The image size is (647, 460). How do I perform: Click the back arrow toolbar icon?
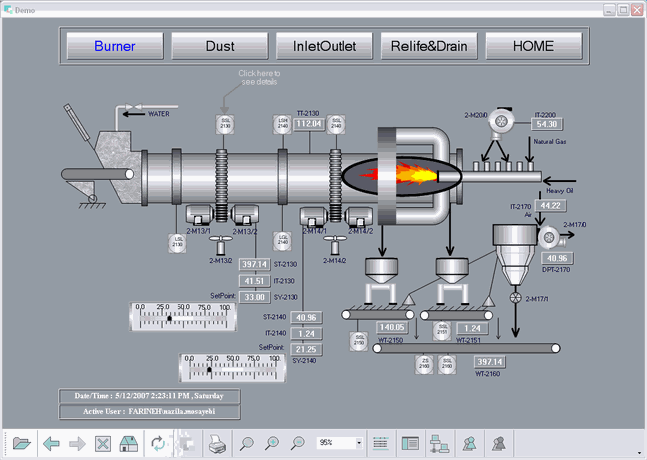pos(51,444)
